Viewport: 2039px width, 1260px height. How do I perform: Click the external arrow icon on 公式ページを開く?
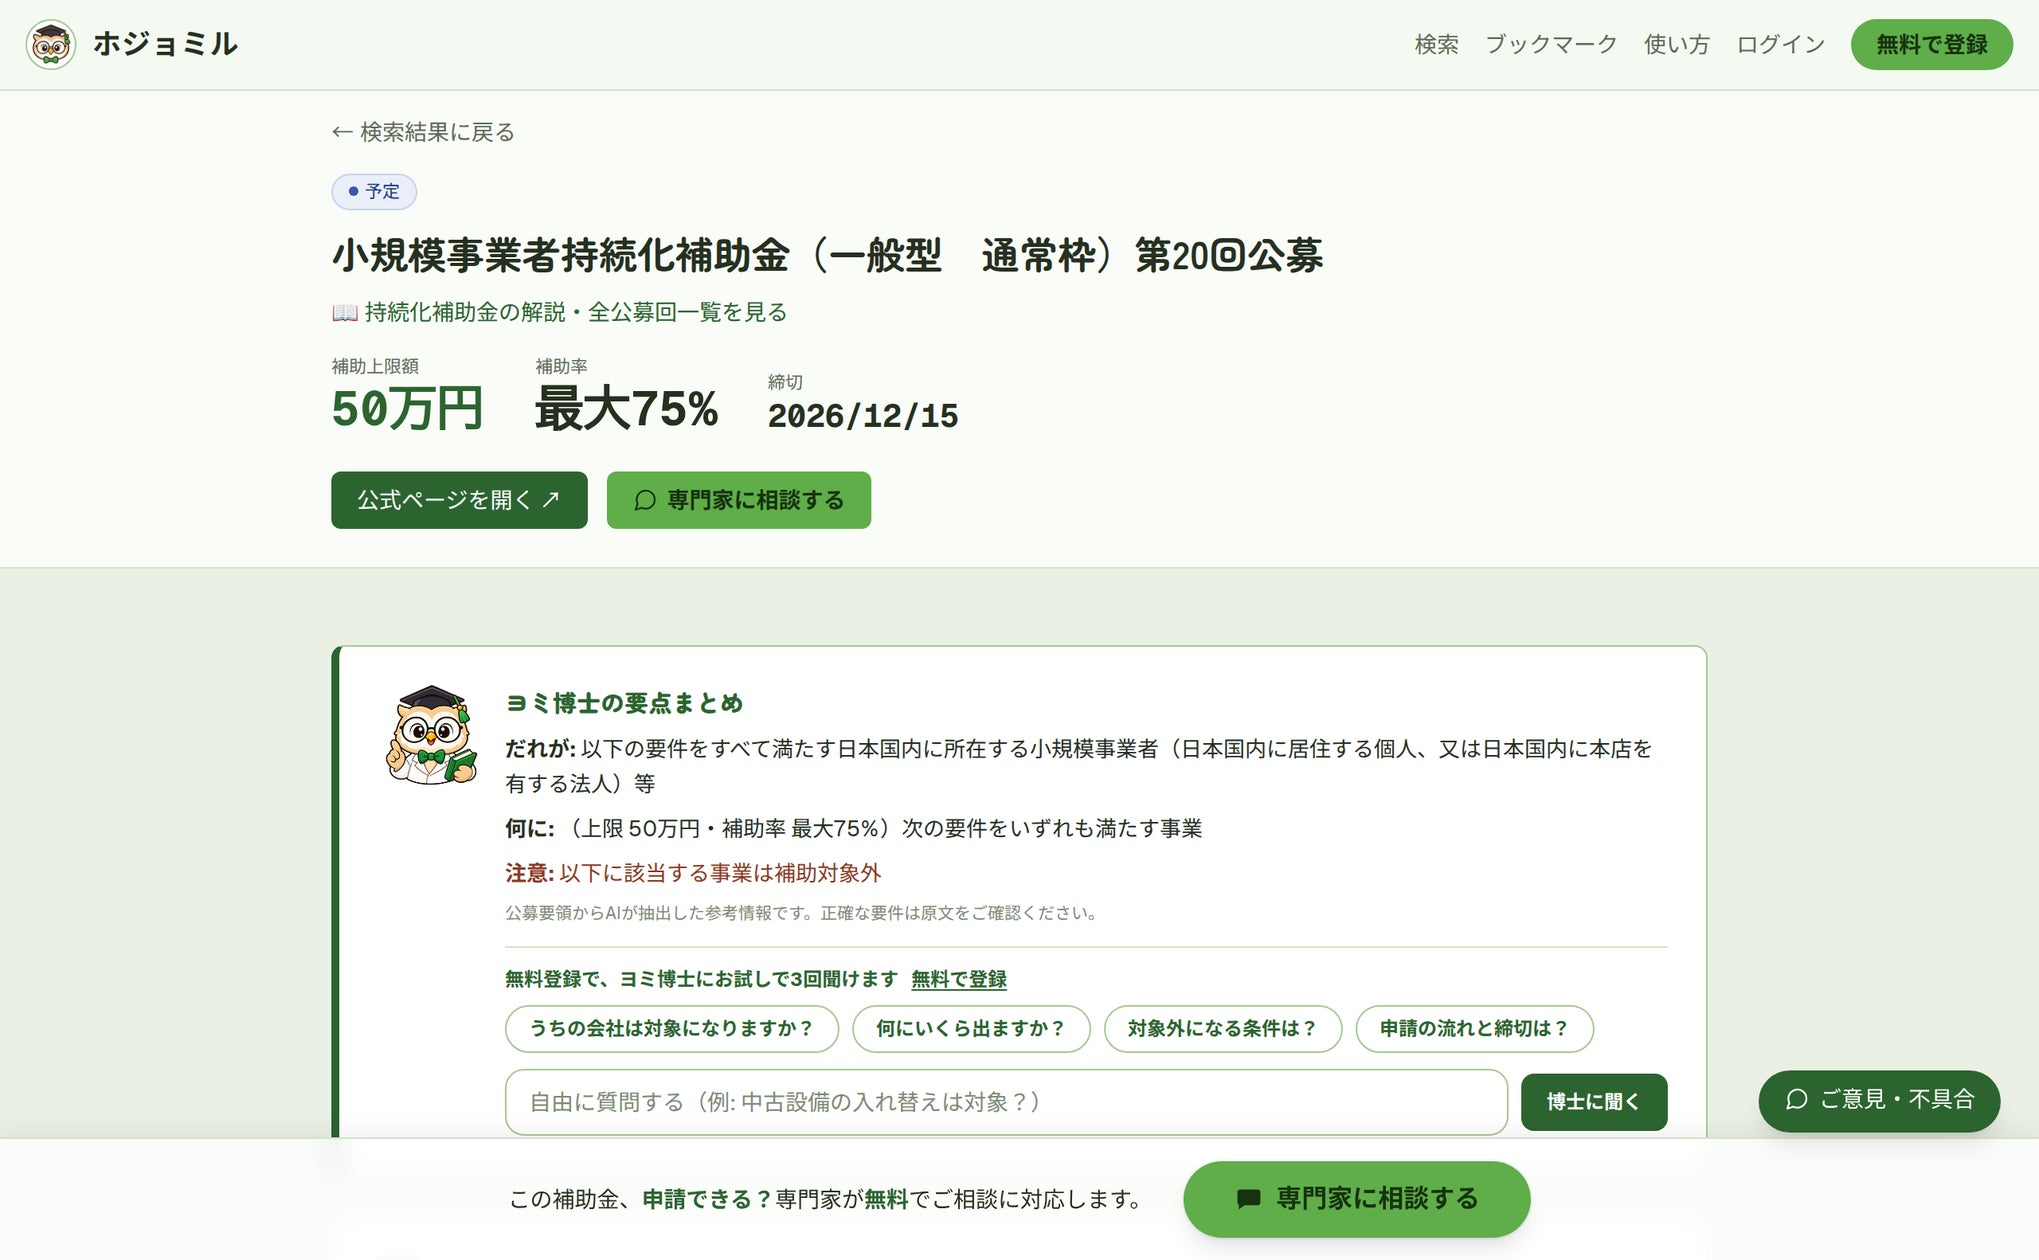click(551, 499)
